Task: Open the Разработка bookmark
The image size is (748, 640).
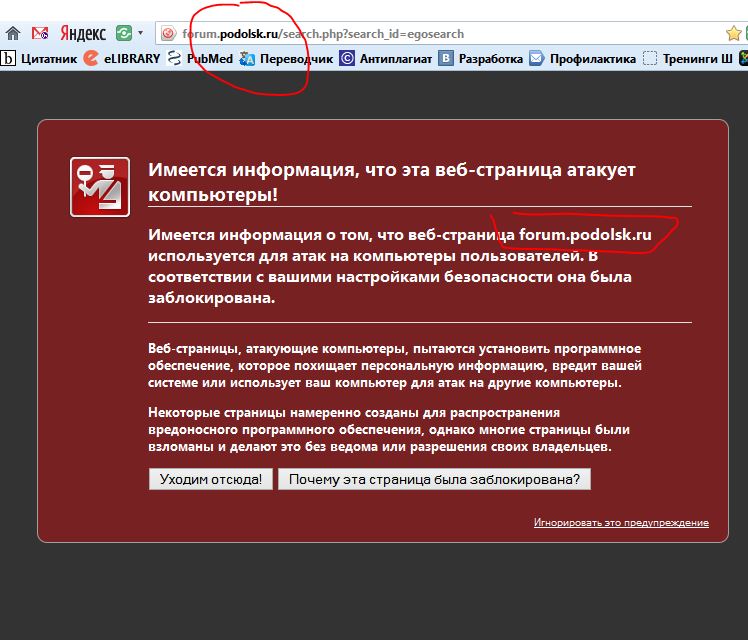Action: pyautogui.click(x=480, y=59)
